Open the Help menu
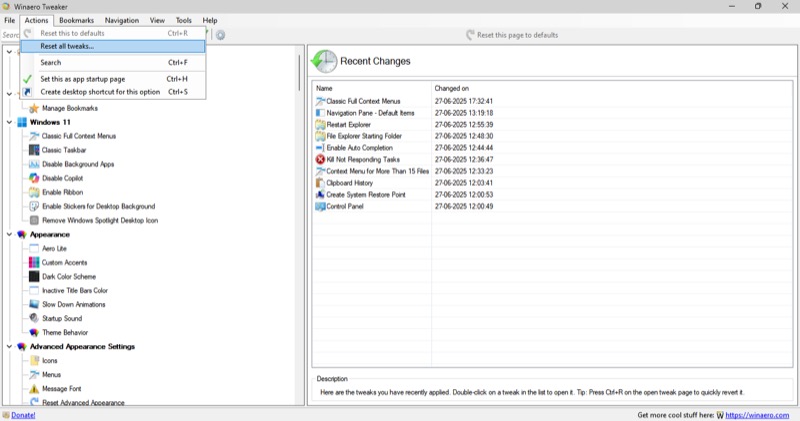Image resolution: width=800 pixels, height=421 pixels. [x=210, y=20]
